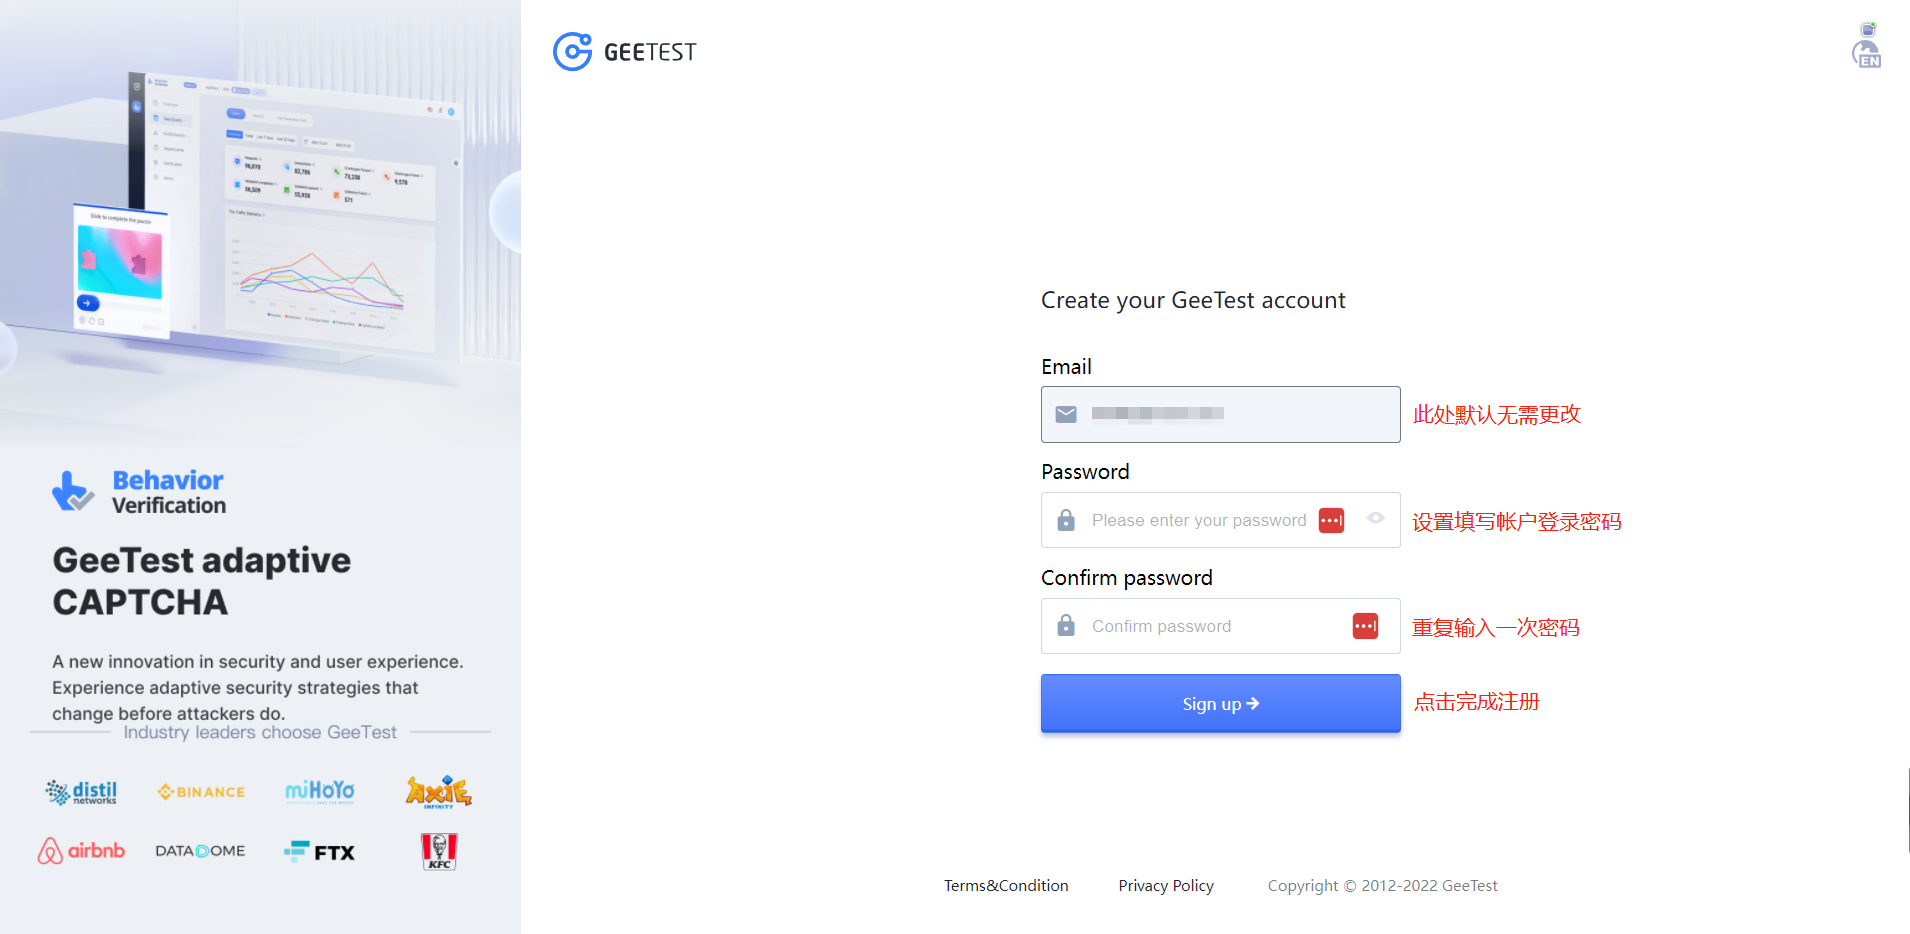Open the EN language switcher

[1868, 57]
